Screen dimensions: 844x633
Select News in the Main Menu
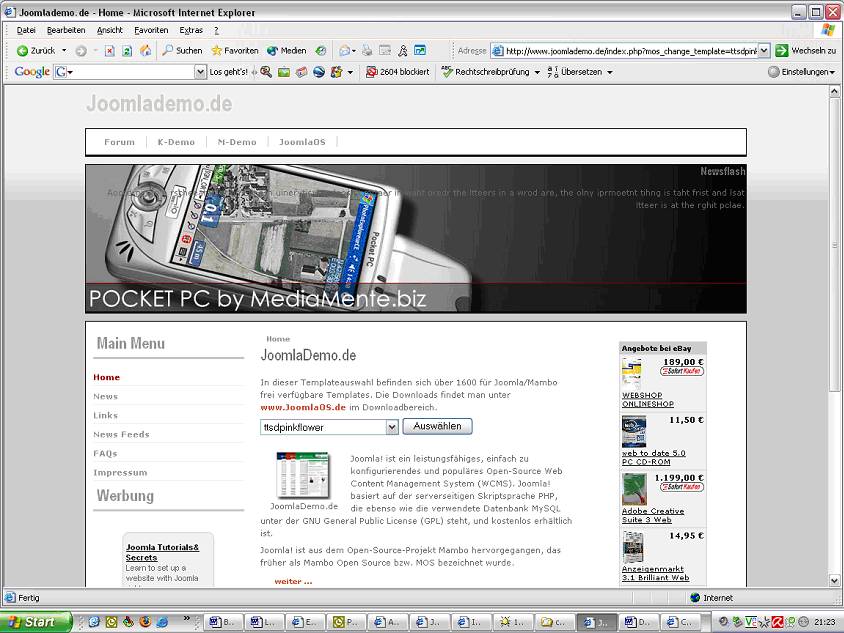click(106, 396)
